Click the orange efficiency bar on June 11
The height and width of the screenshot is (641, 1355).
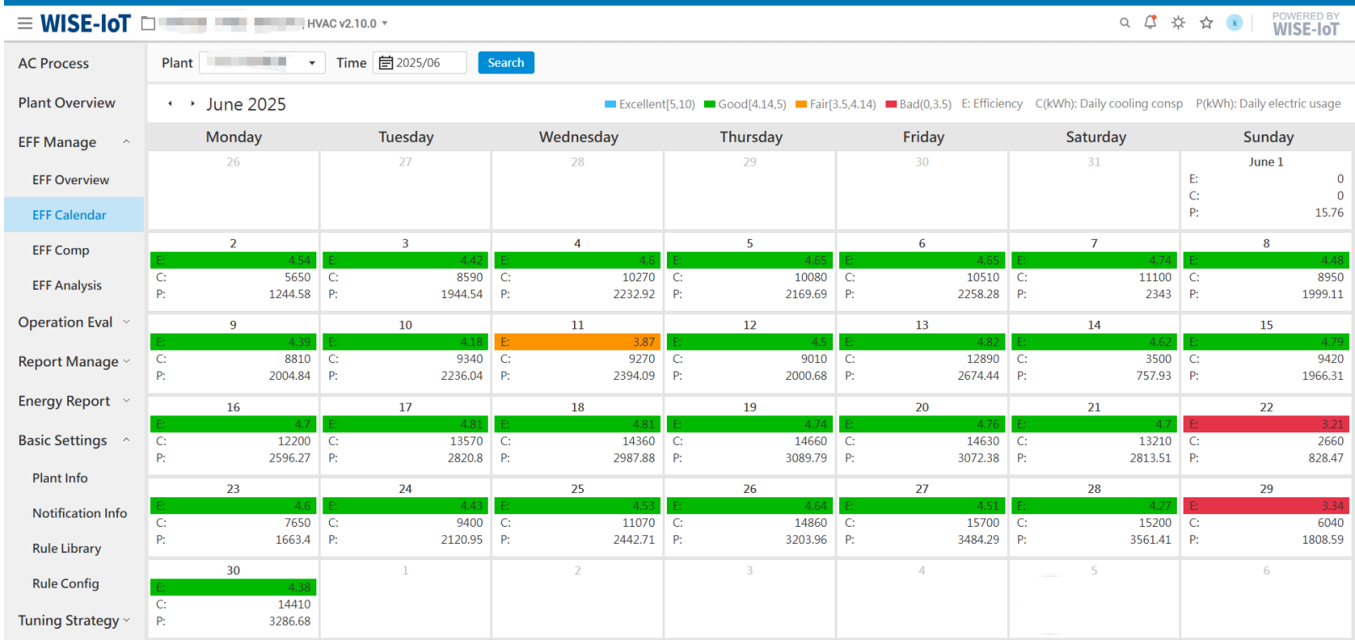[x=577, y=342]
